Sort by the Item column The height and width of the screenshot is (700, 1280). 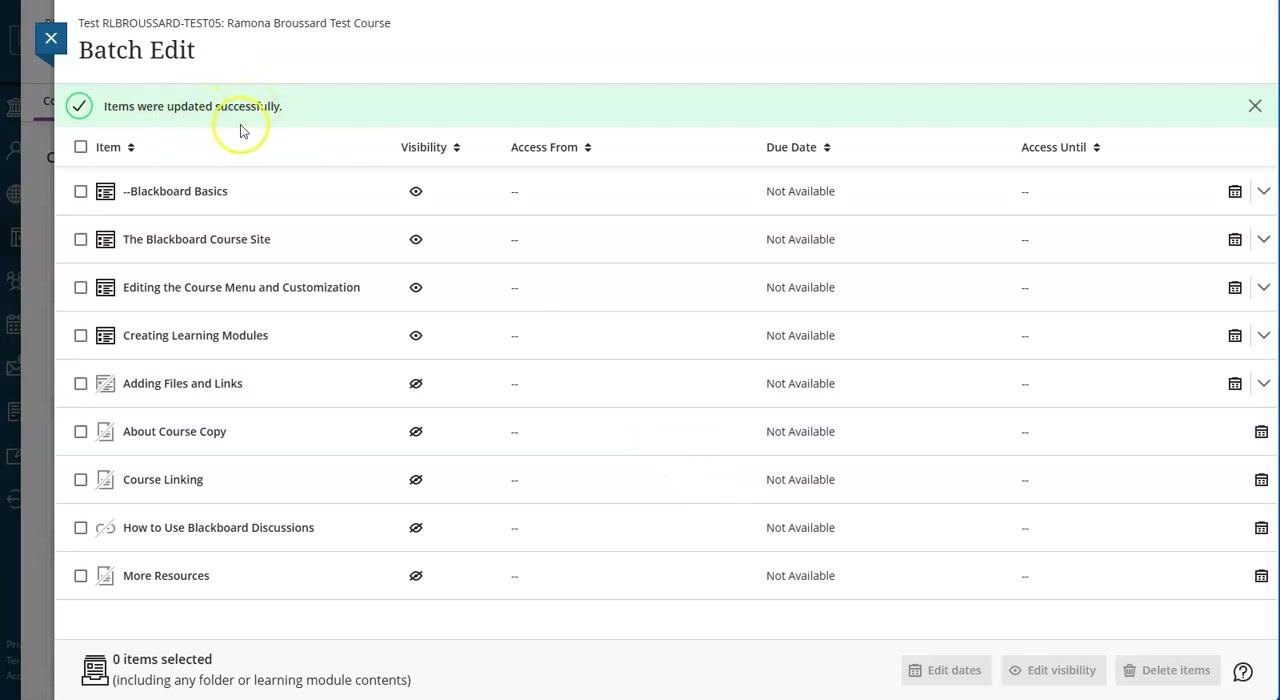(115, 147)
